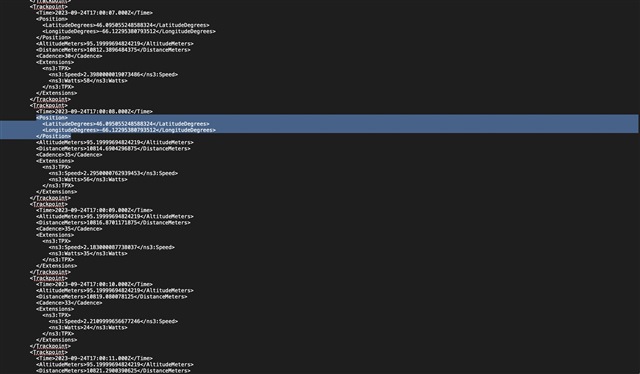Click the Time line reading 17:00:10.000Z
This screenshot has height=374, width=640.
[94, 284]
